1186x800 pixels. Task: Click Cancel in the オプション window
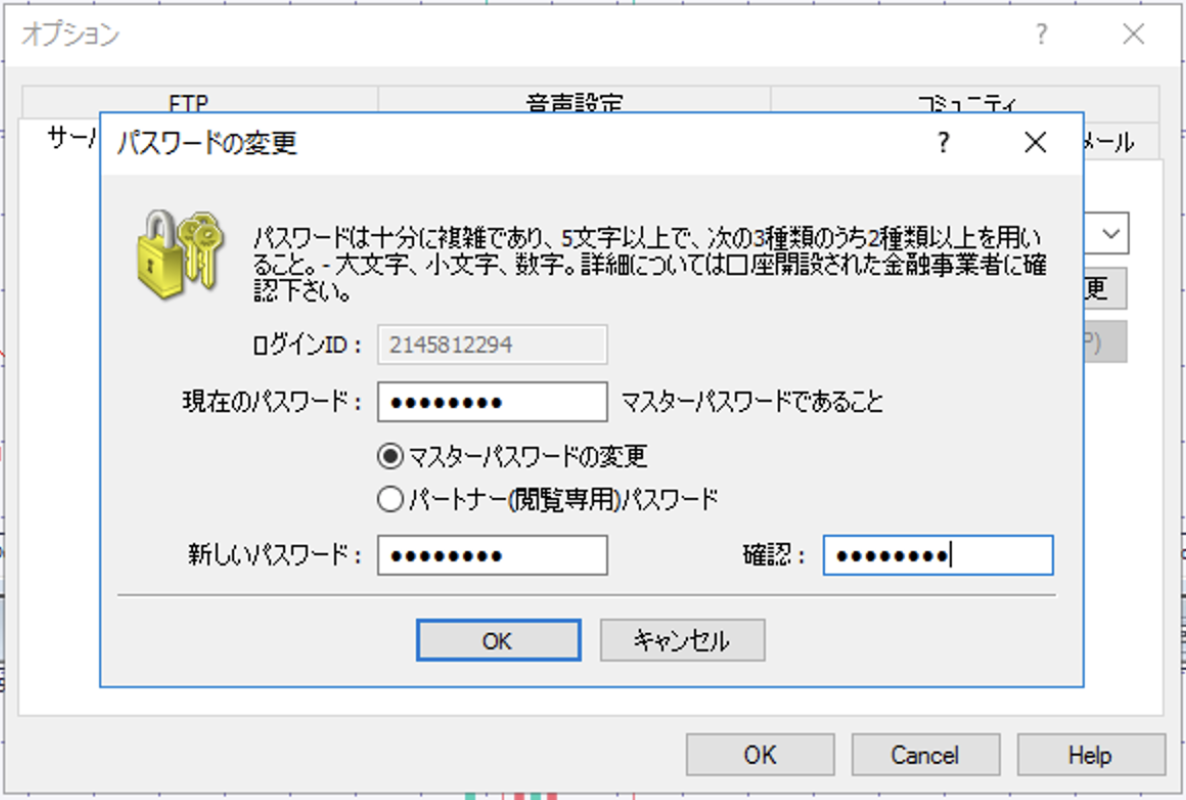(x=926, y=755)
